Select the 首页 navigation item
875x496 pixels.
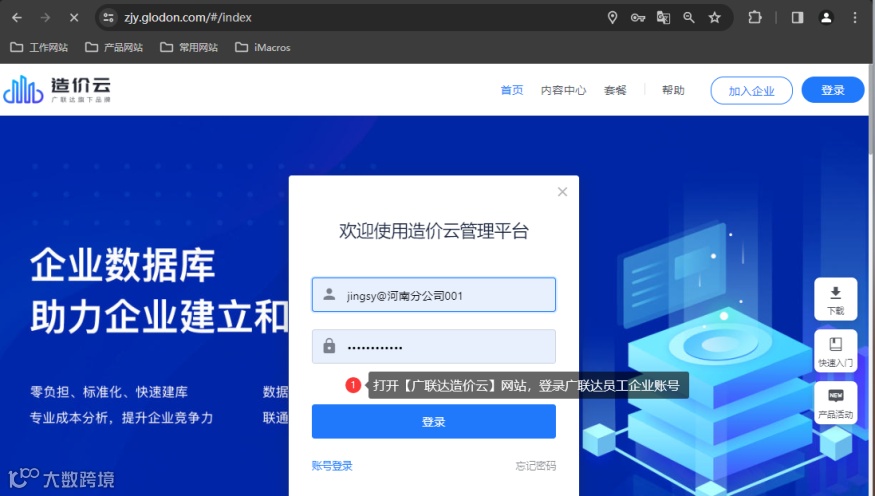tap(512, 90)
